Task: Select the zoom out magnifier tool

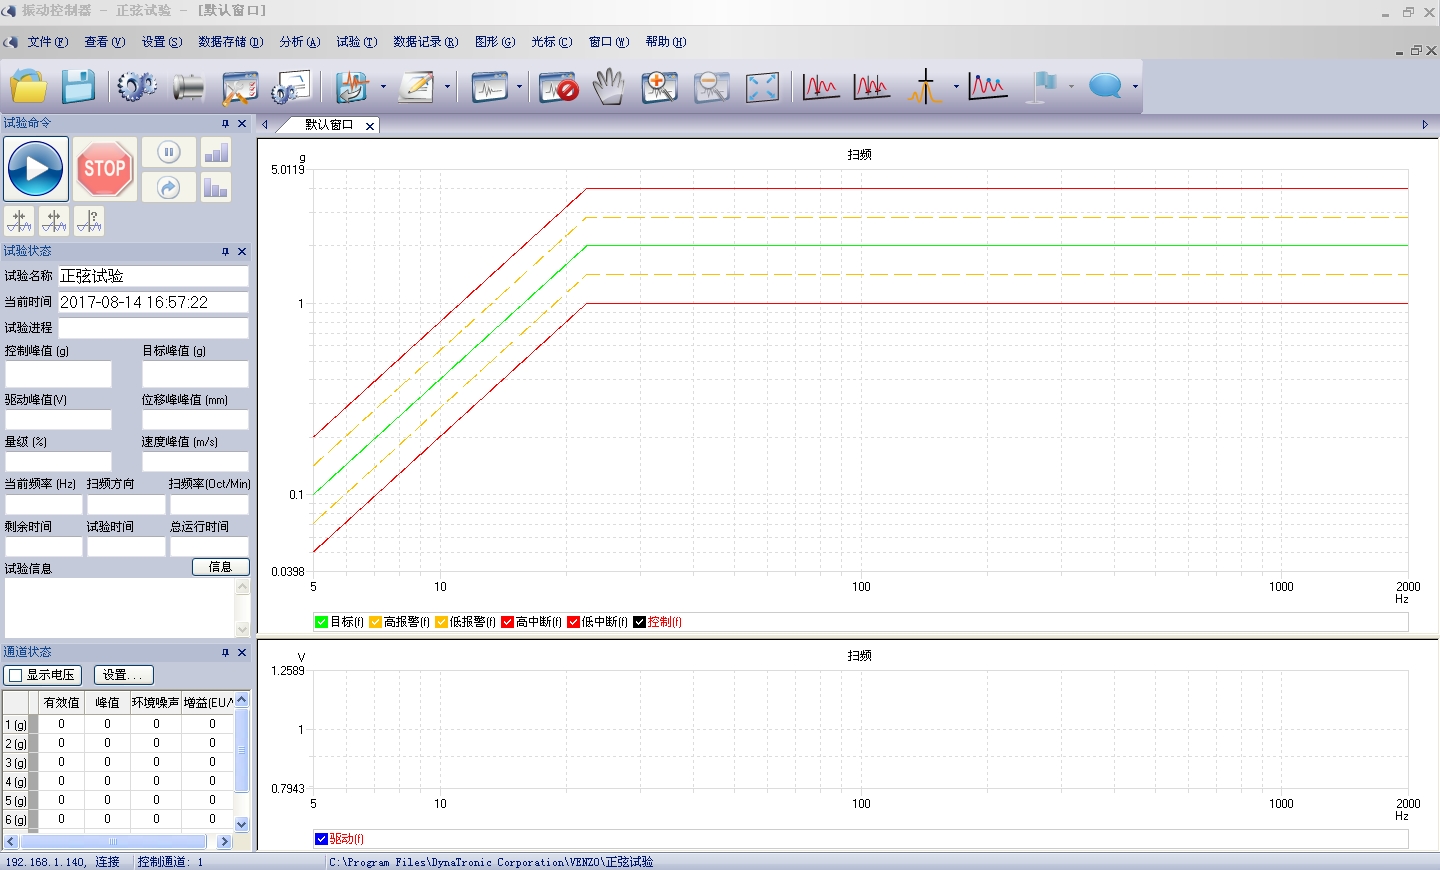Action: [711, 87]
